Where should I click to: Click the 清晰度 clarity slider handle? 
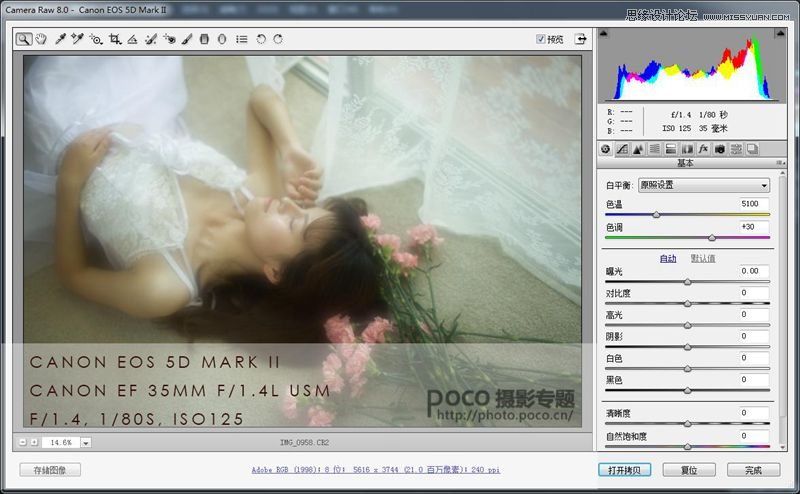(687, 424)
